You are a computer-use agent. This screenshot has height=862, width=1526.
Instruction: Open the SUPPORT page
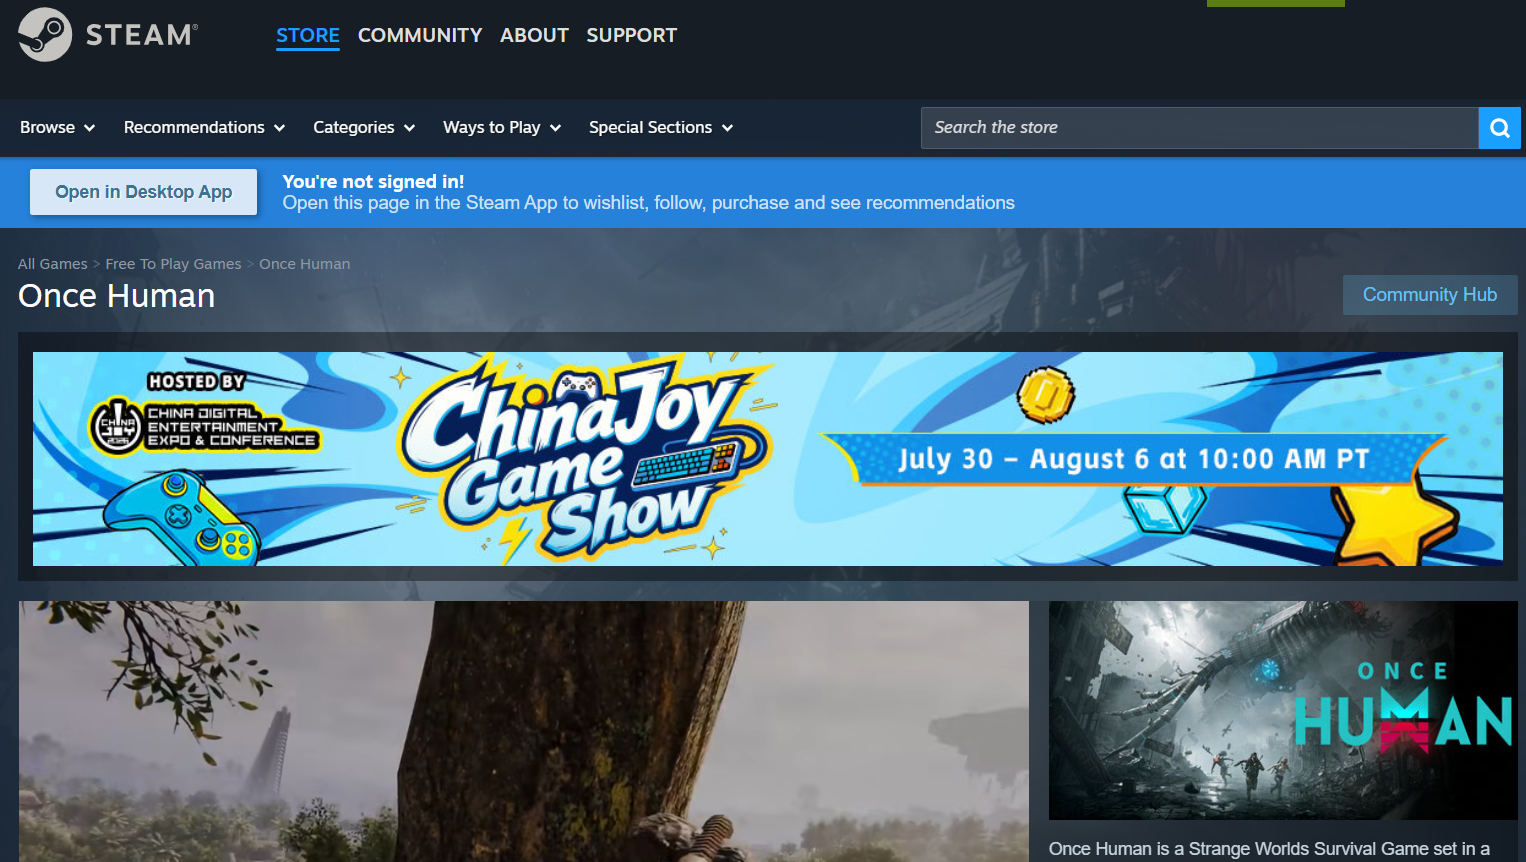pos(632,36)
